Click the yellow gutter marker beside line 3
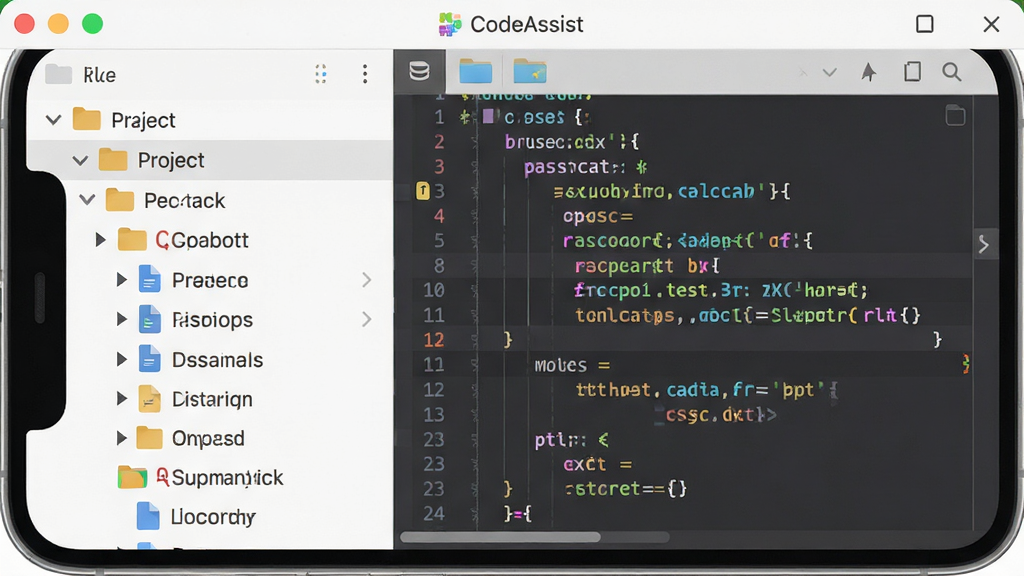This screenshot has height=576, width=1024. tap(423, 191)
